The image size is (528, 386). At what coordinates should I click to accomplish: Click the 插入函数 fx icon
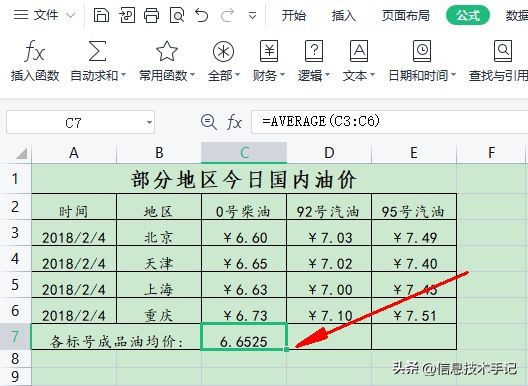35,51
